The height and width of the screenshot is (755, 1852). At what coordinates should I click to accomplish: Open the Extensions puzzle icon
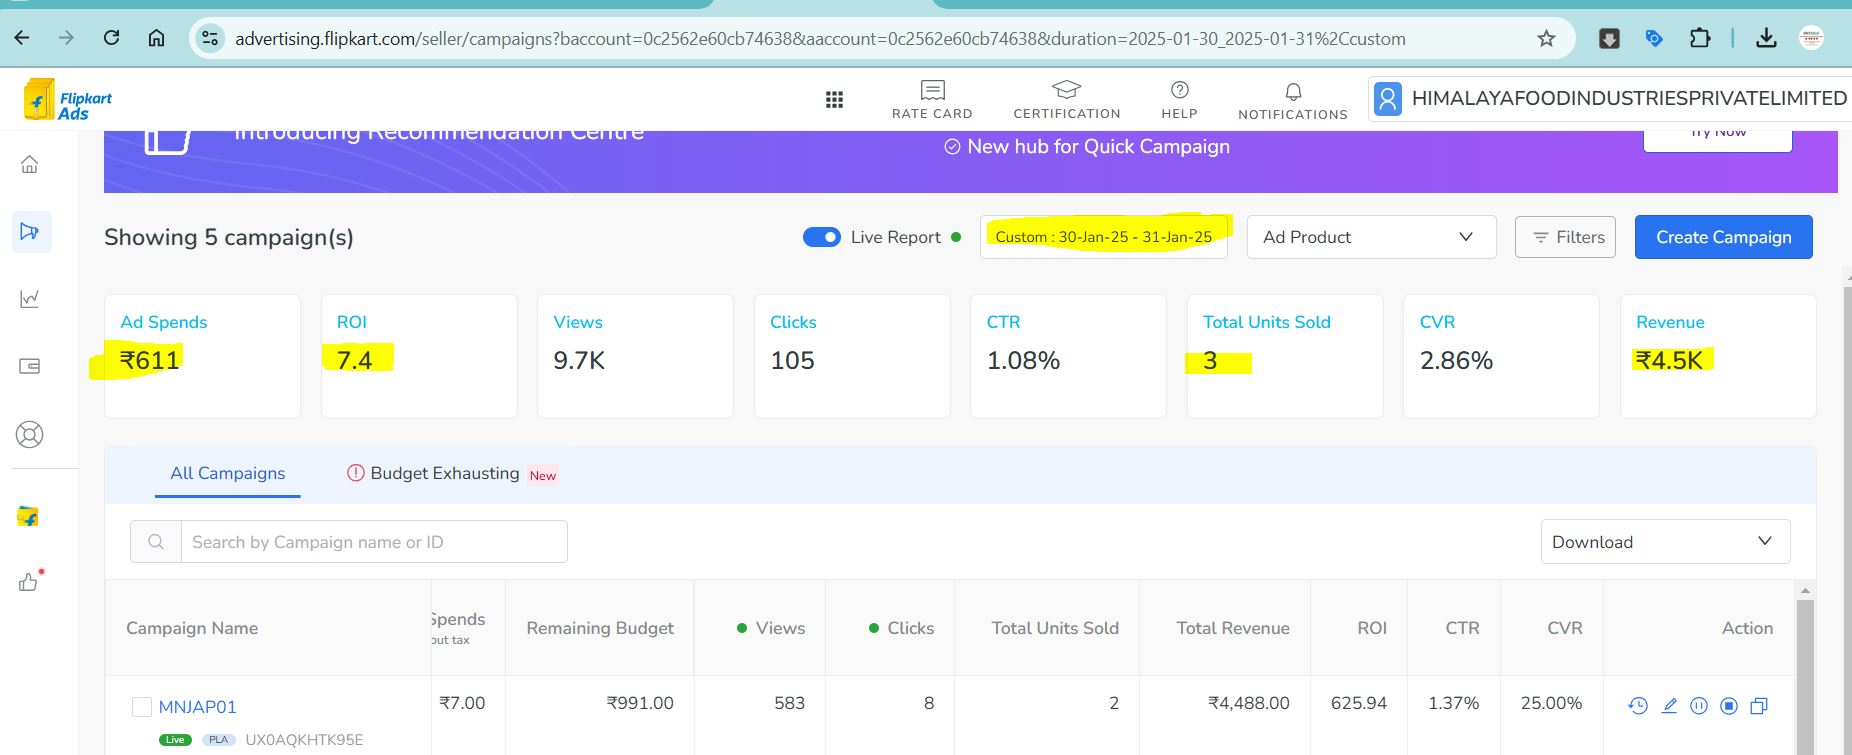[1699, 39]
